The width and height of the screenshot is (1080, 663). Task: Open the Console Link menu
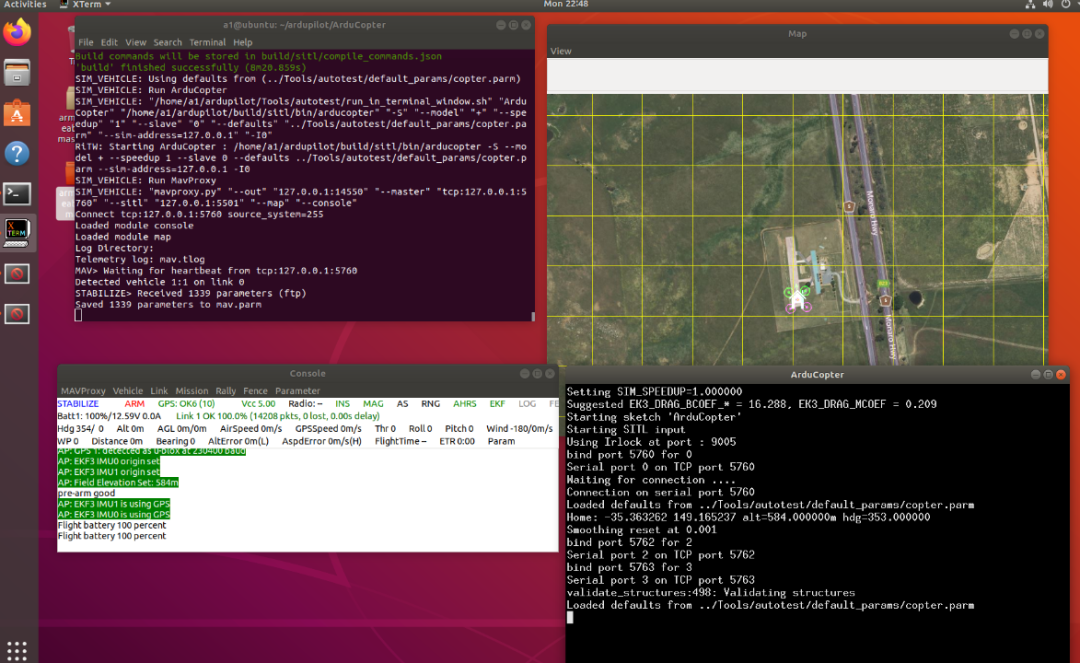tap(159, 391)
